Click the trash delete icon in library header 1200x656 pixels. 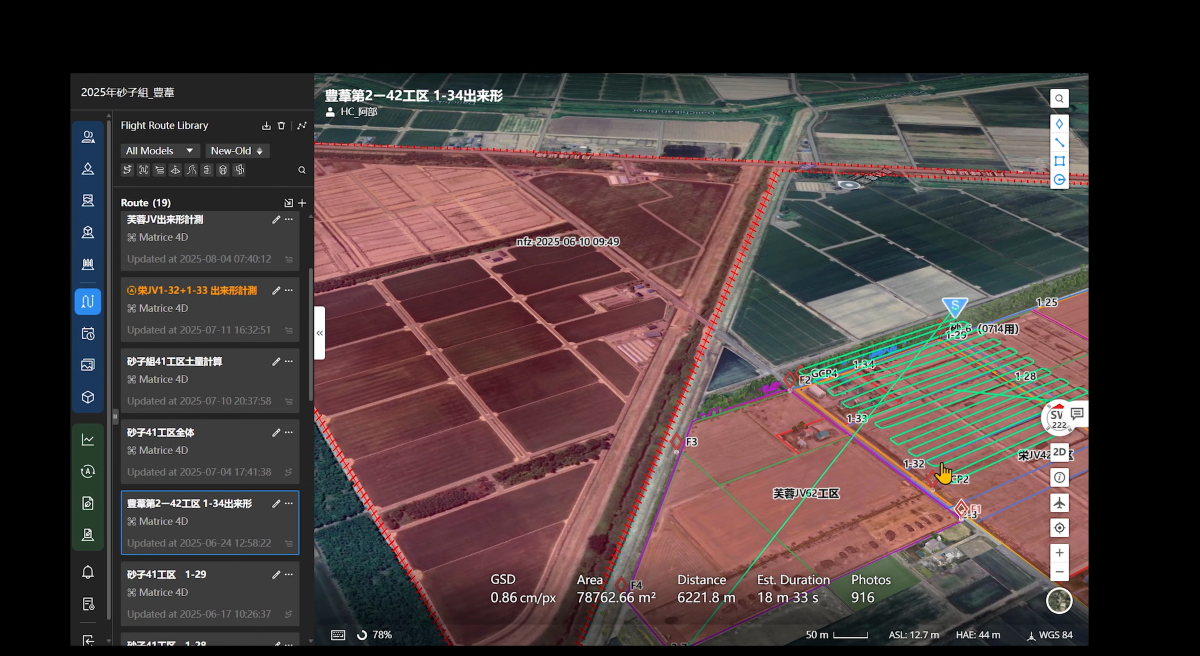[x=282, y=126]
